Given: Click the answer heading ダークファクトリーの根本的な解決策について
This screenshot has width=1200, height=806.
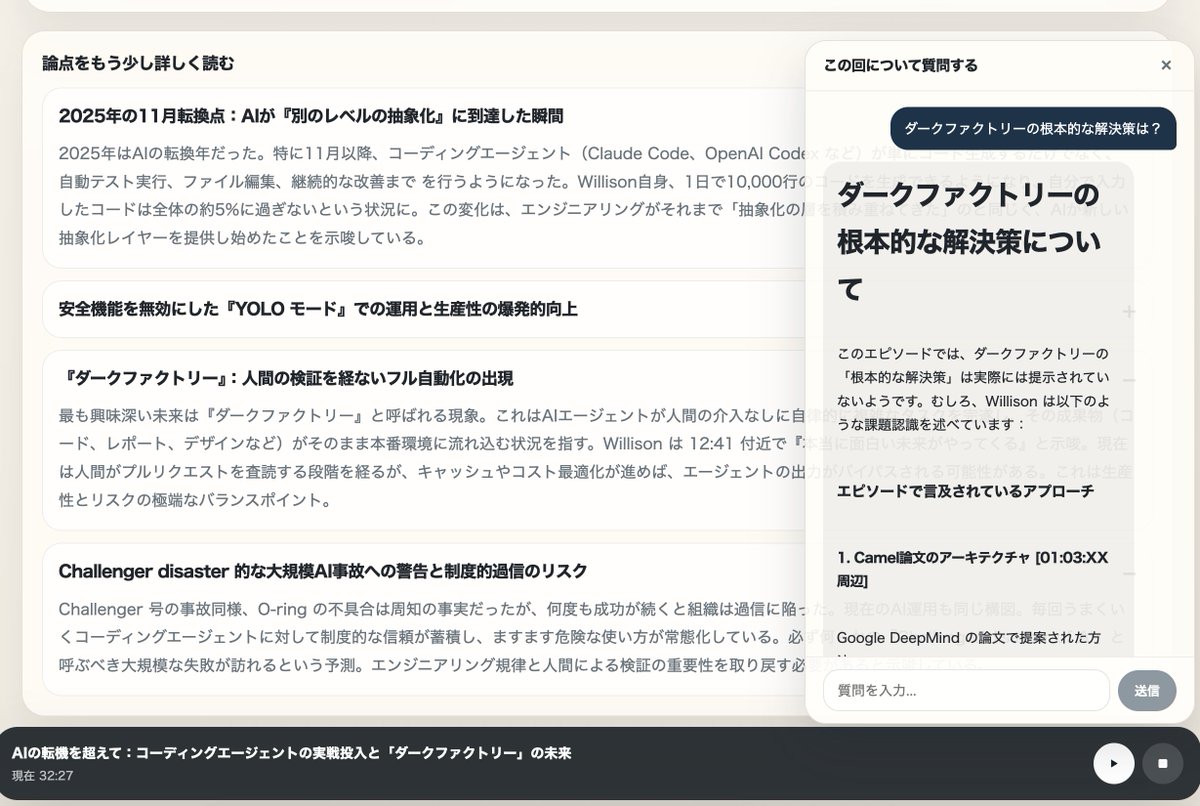Looking at the screenshot, I should click(968, 241).
